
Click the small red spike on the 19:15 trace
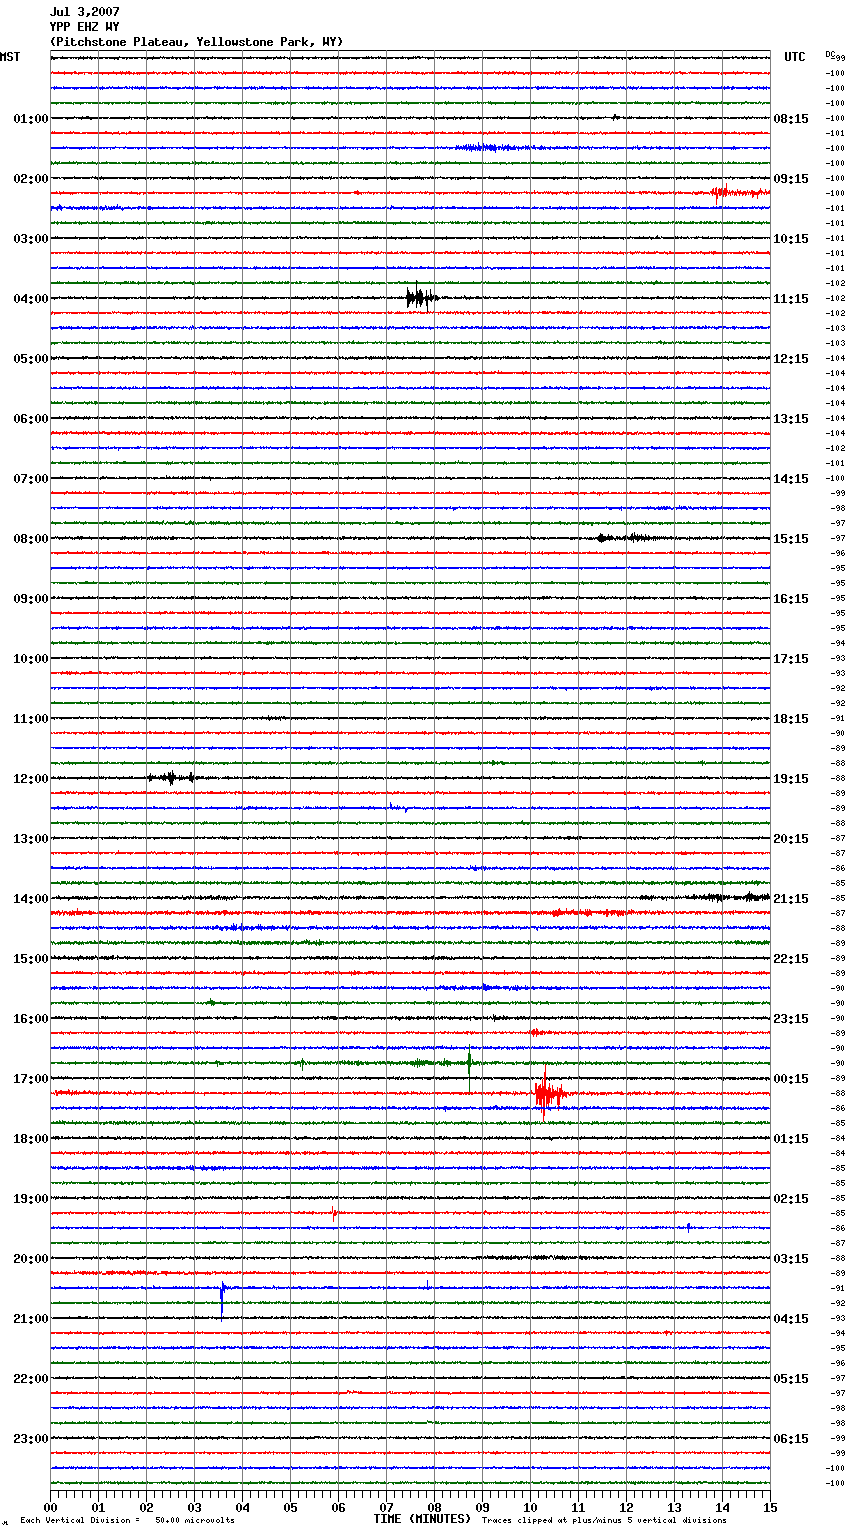334,1213
